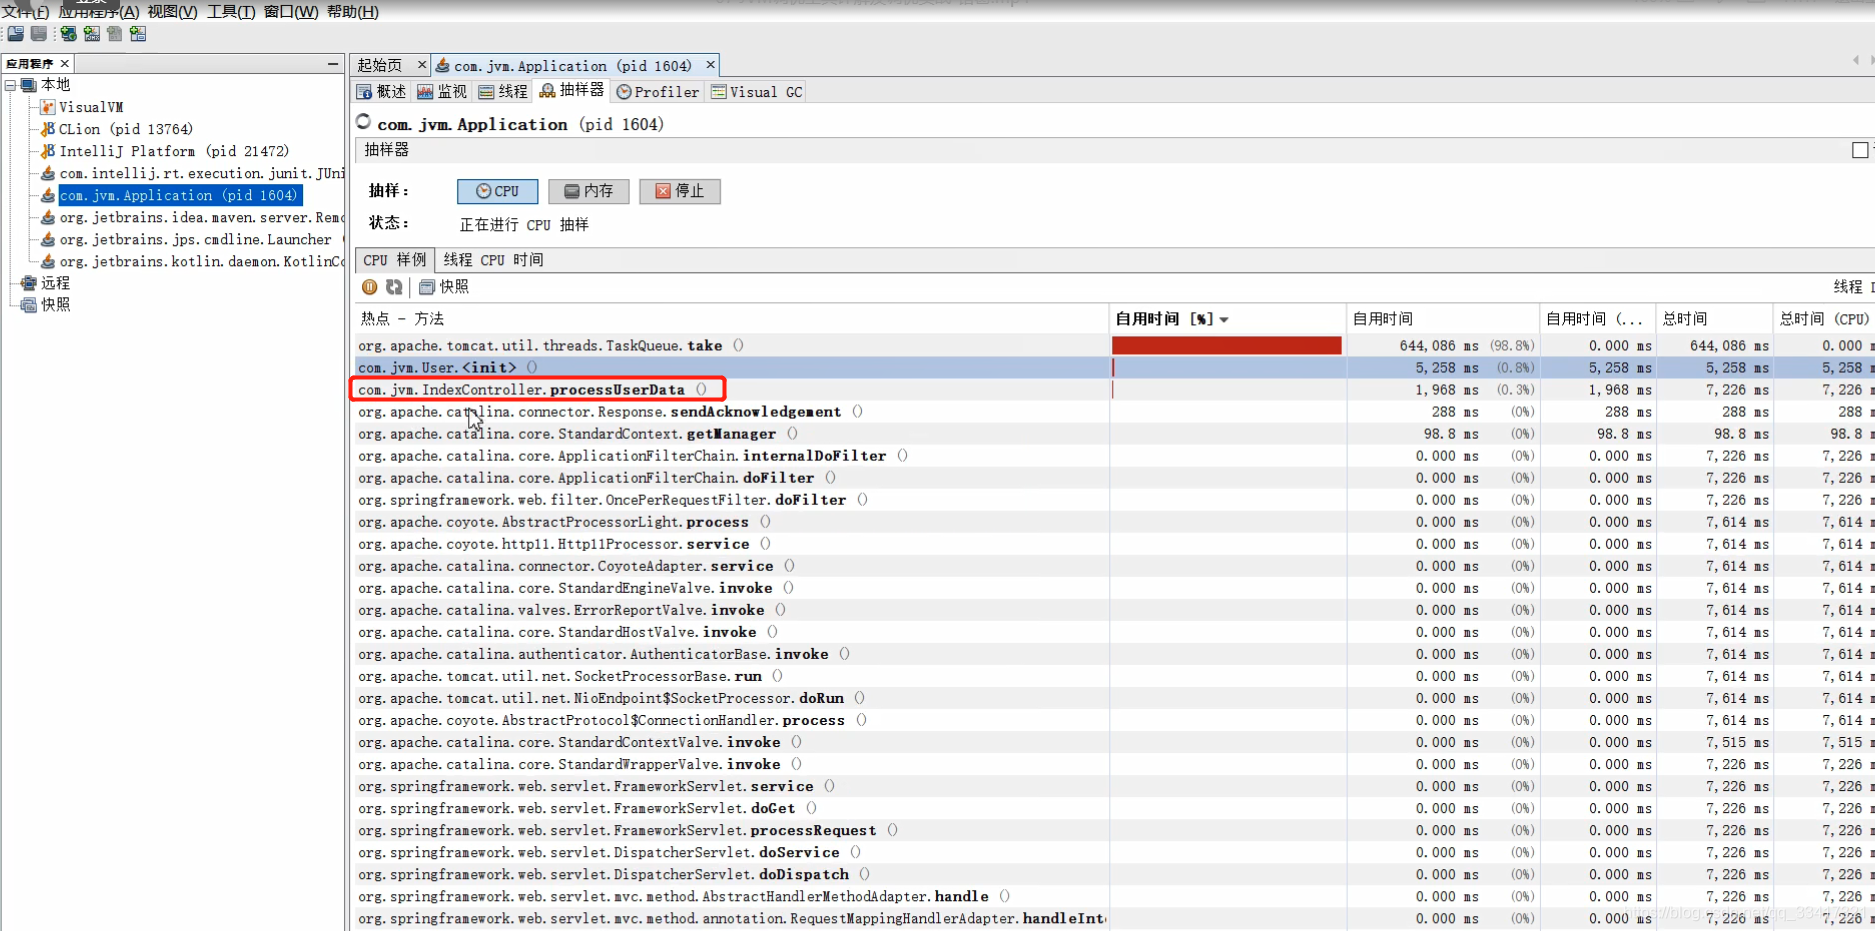Click the red self-time bar for TaskQueue.take
Screen dimensions: 1875x931
(1226, 346)
